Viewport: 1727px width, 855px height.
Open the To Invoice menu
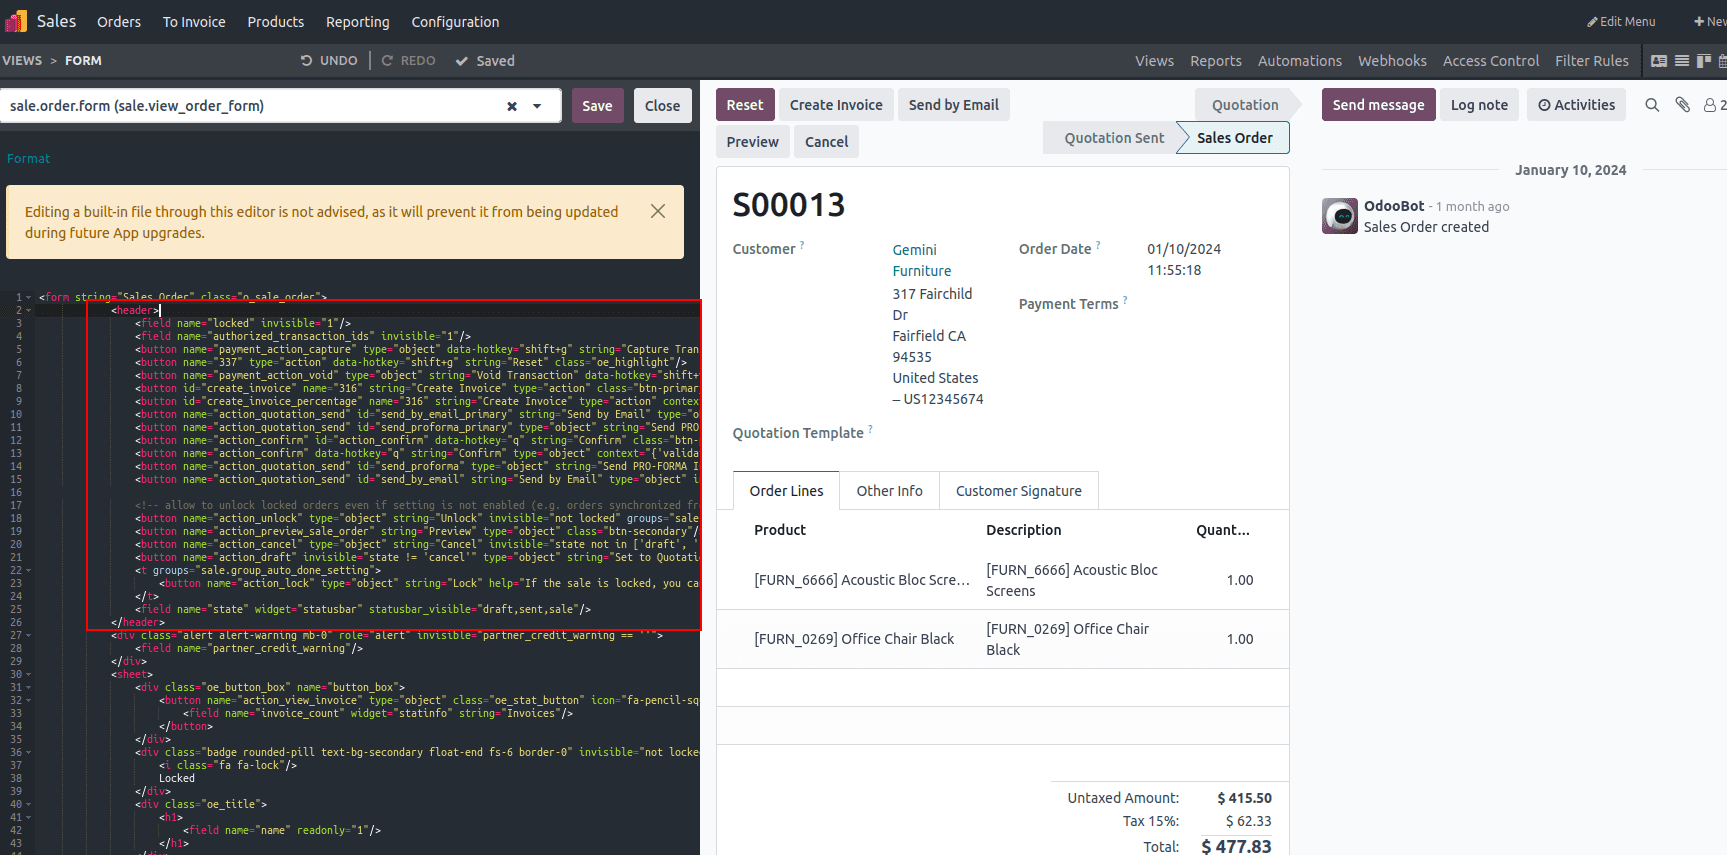(194, 22)
